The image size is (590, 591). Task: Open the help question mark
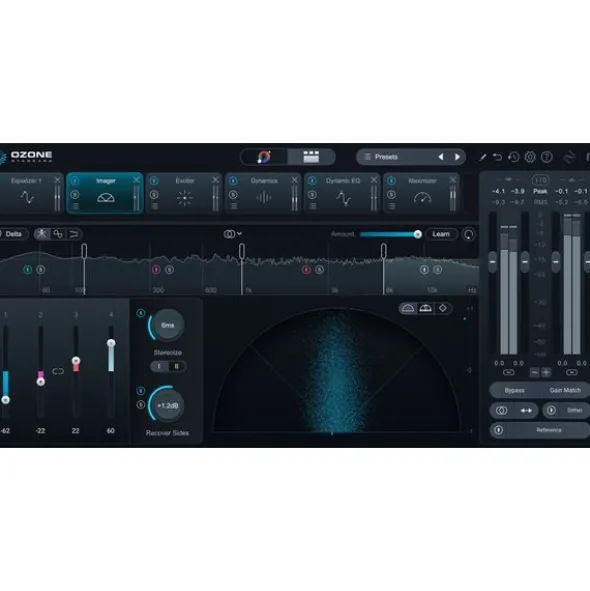547,157
